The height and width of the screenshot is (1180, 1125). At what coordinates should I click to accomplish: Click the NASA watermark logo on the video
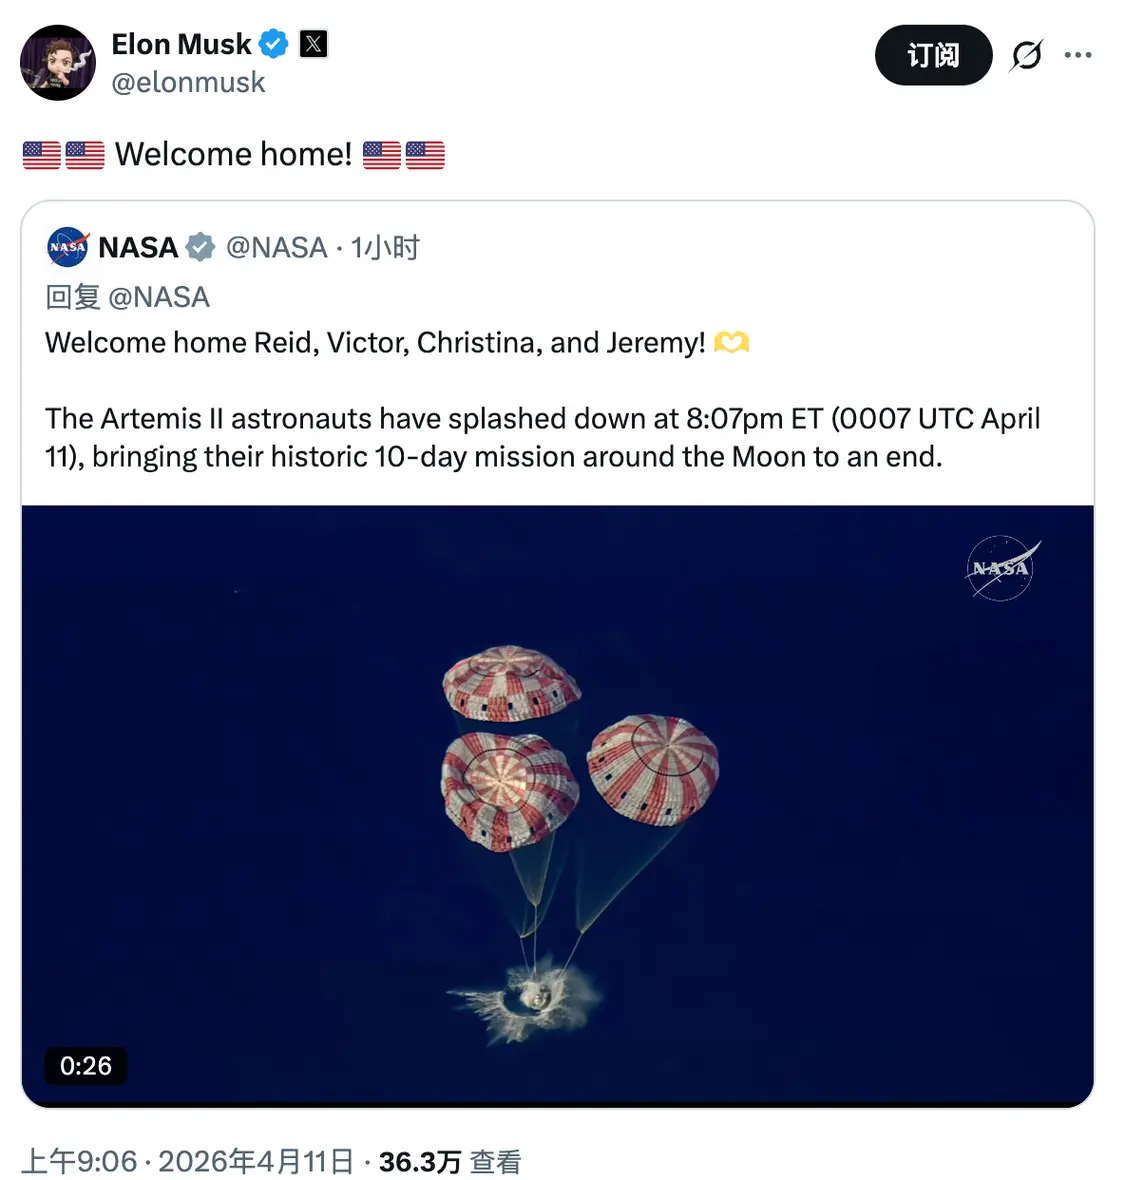coord(1002,567)
